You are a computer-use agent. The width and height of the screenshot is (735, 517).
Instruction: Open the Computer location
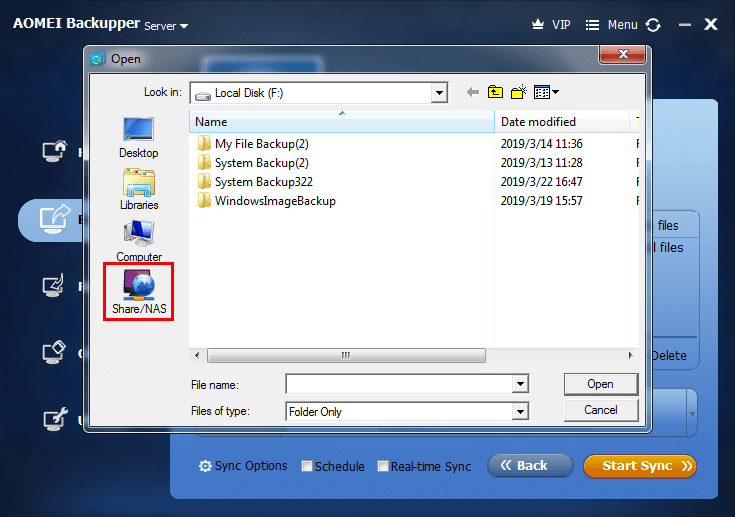(x=139, y=241)
